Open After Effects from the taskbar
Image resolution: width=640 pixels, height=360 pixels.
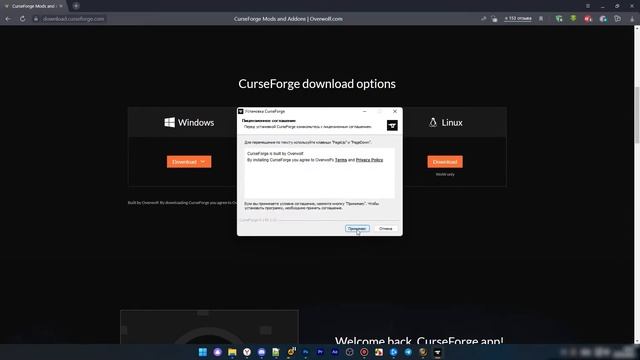pos(335,352)
